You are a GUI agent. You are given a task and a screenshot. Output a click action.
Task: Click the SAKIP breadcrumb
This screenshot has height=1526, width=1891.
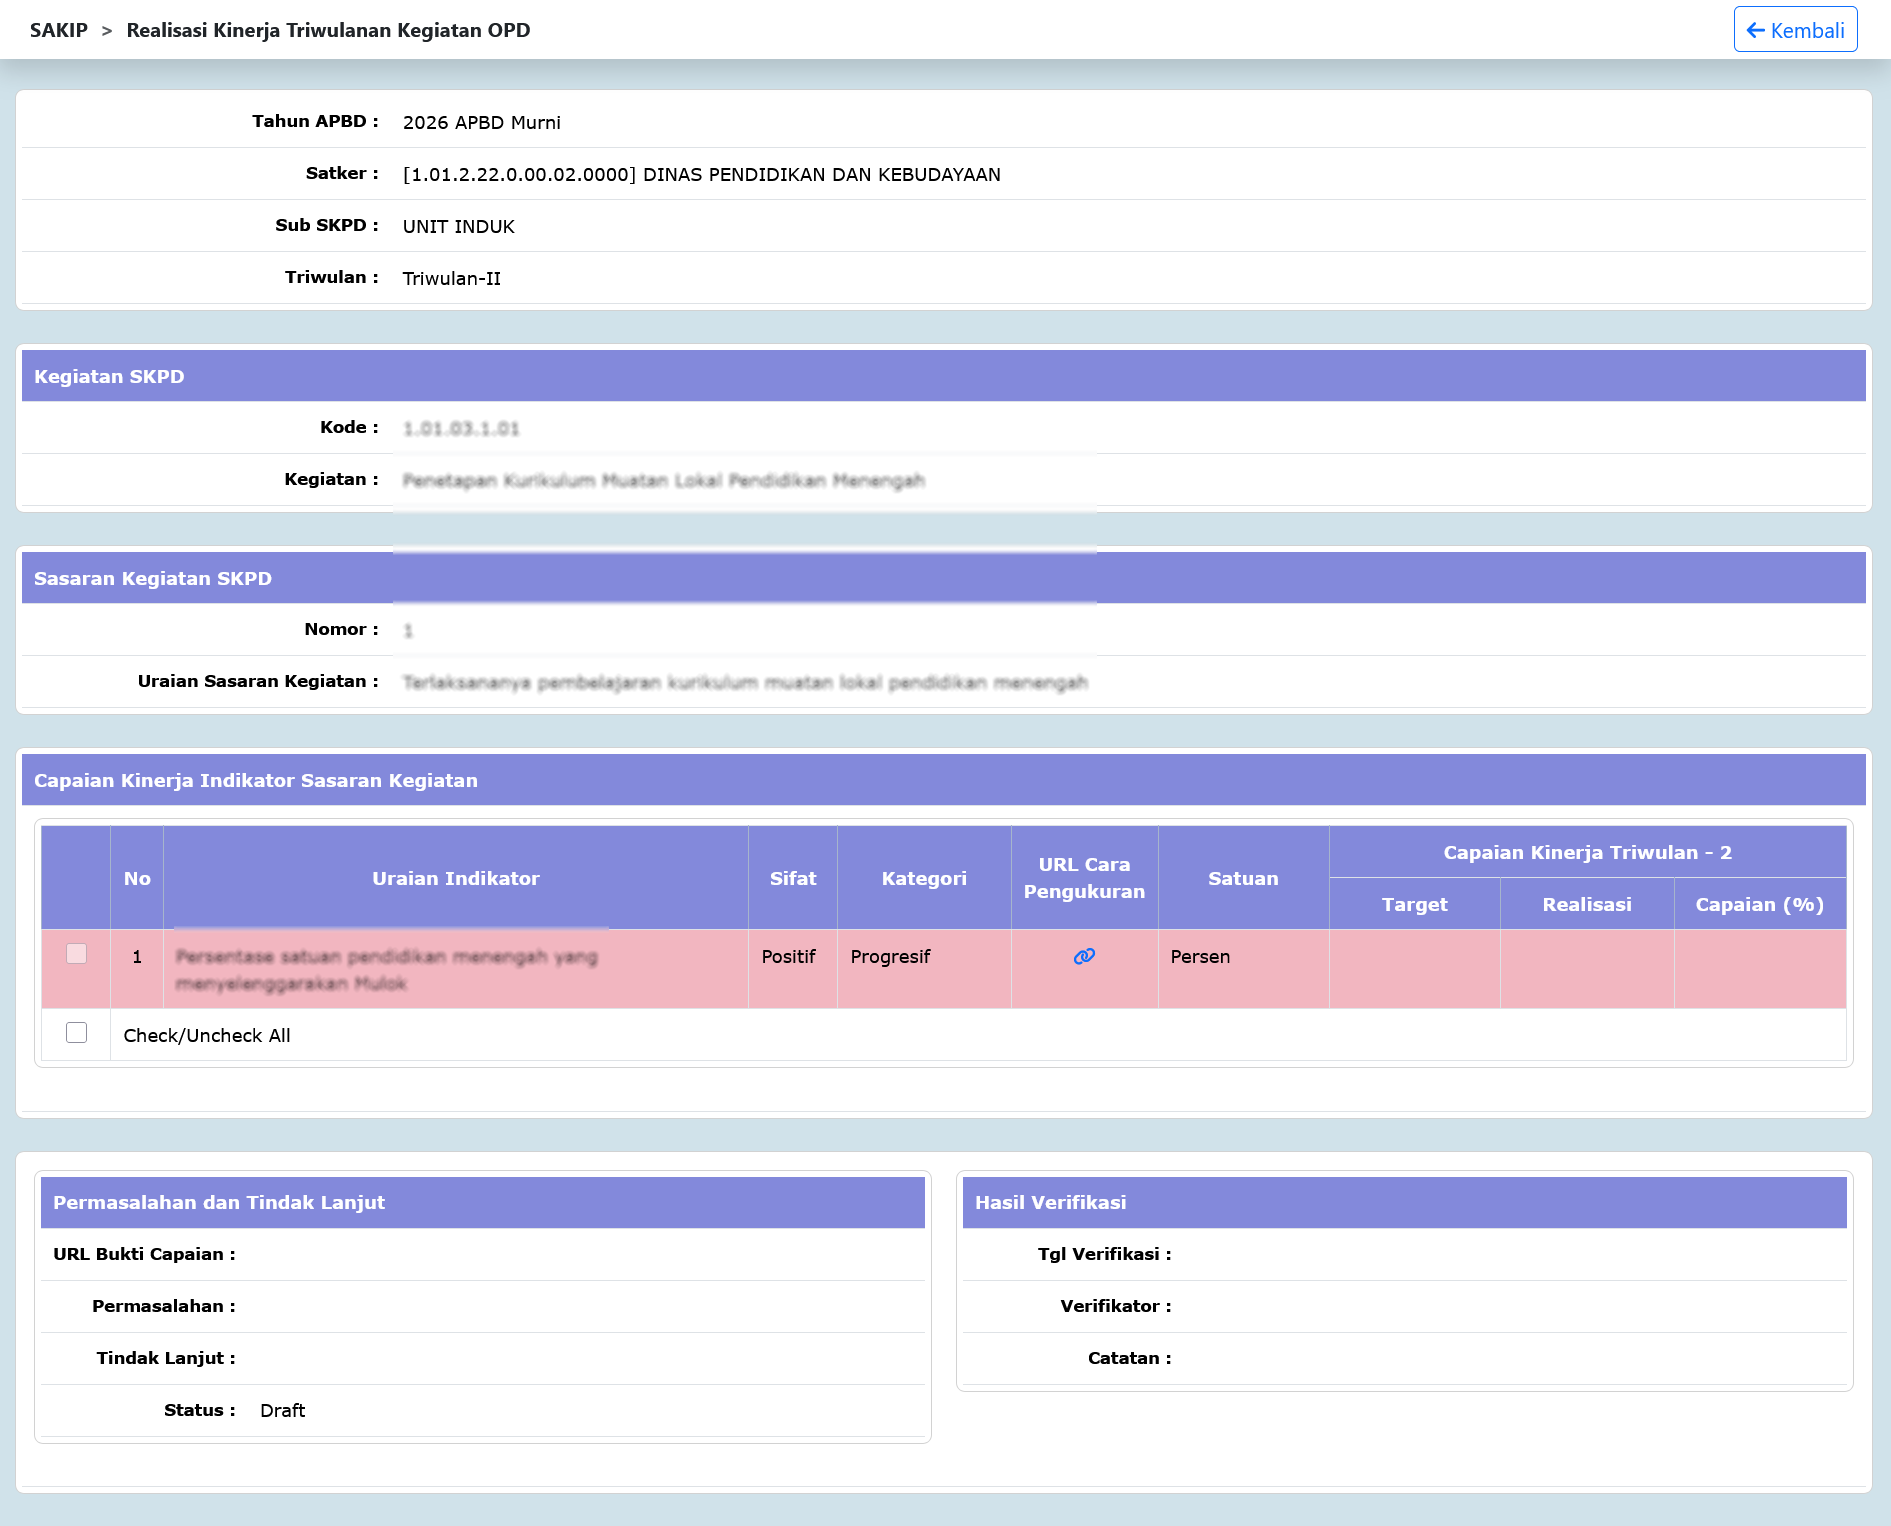[x=59, y=30]
